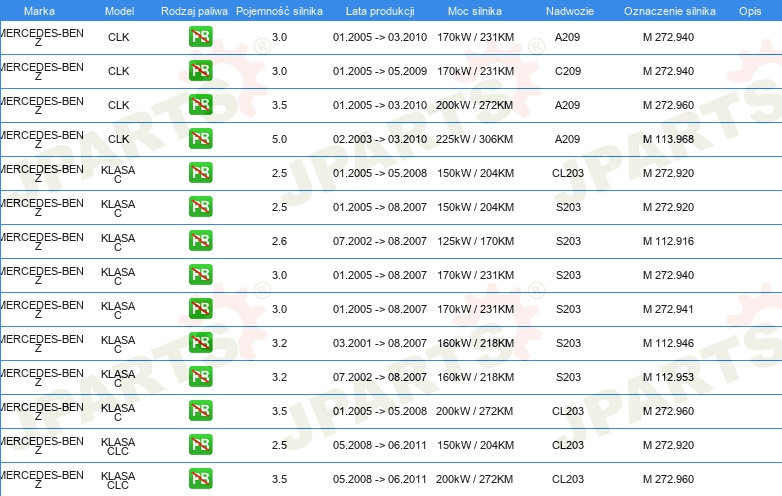Click the Opis column header
The height and width of the screenshot is (496, 782).
point(750,11)
